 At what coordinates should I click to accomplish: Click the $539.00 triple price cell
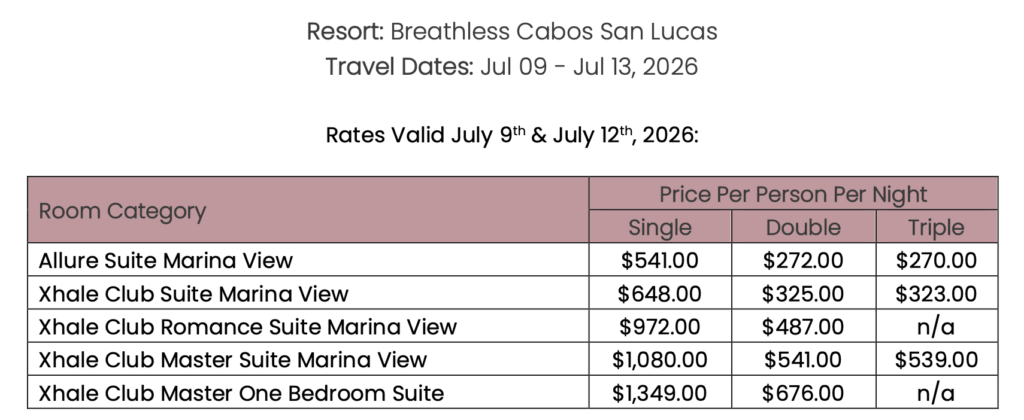click(x=936, y=360)
